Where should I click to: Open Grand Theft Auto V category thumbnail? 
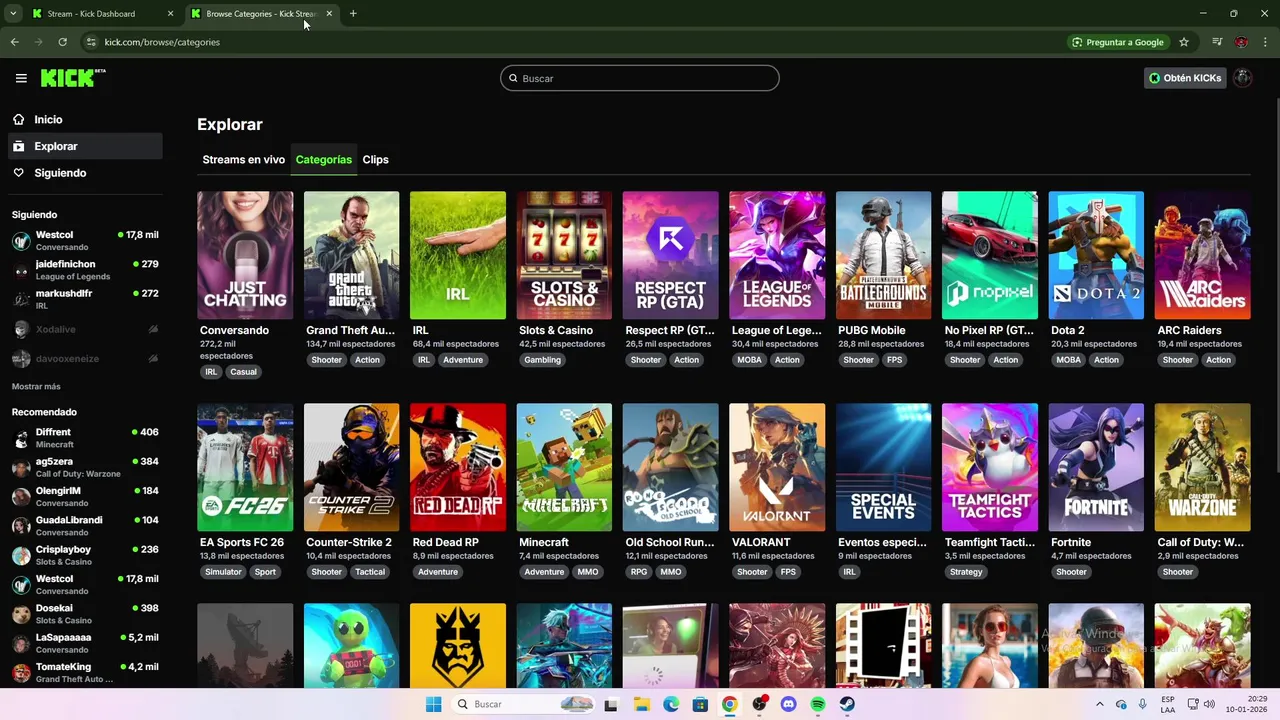click(351, 255)
